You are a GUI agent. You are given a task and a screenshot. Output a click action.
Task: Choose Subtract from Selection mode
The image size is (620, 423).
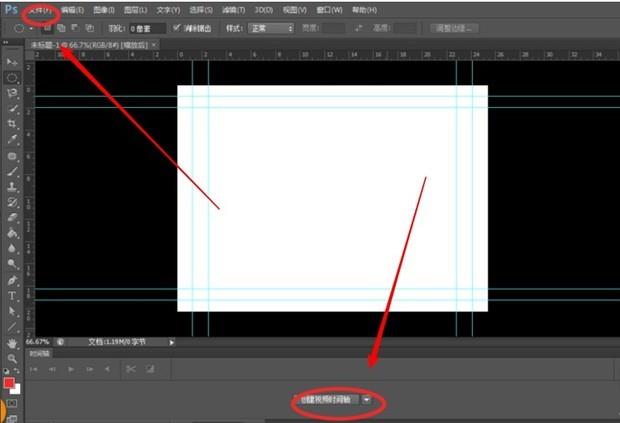(x=75, y=28)
